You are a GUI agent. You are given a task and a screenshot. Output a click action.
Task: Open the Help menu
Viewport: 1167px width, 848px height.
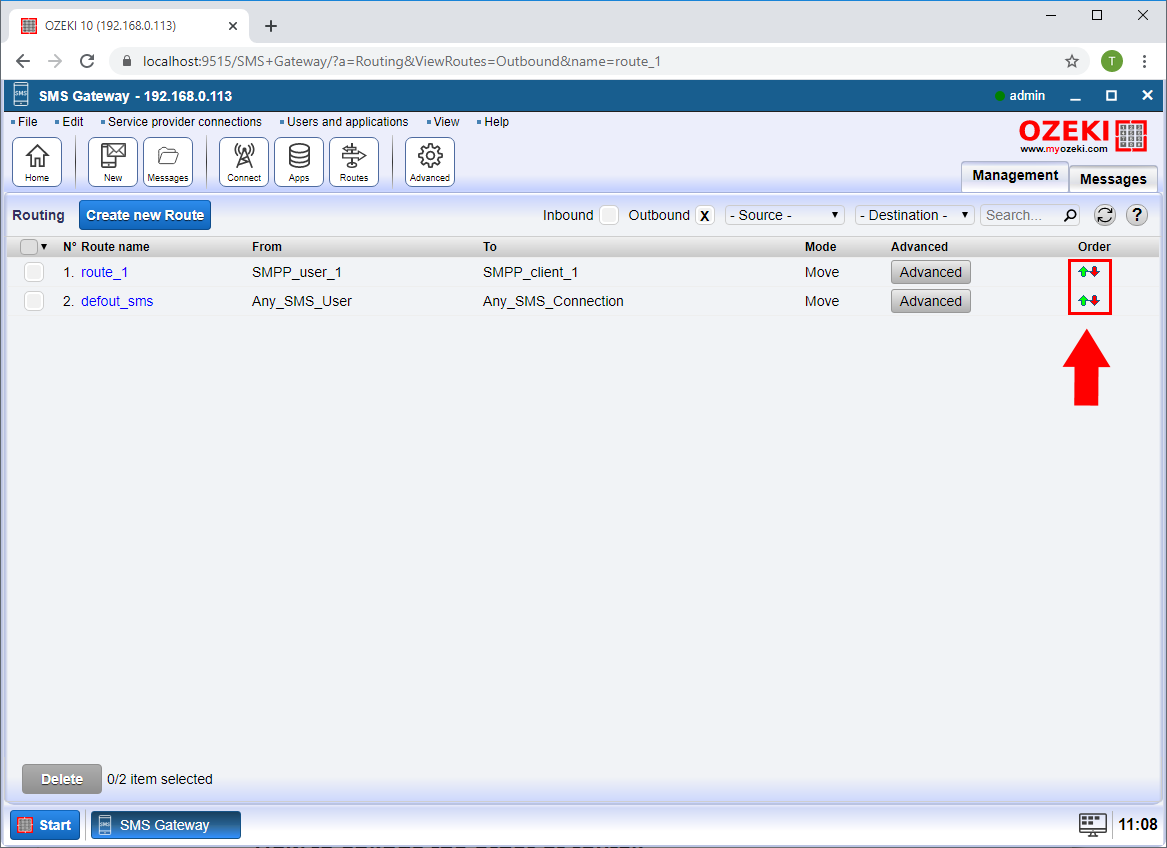[496, 121]
